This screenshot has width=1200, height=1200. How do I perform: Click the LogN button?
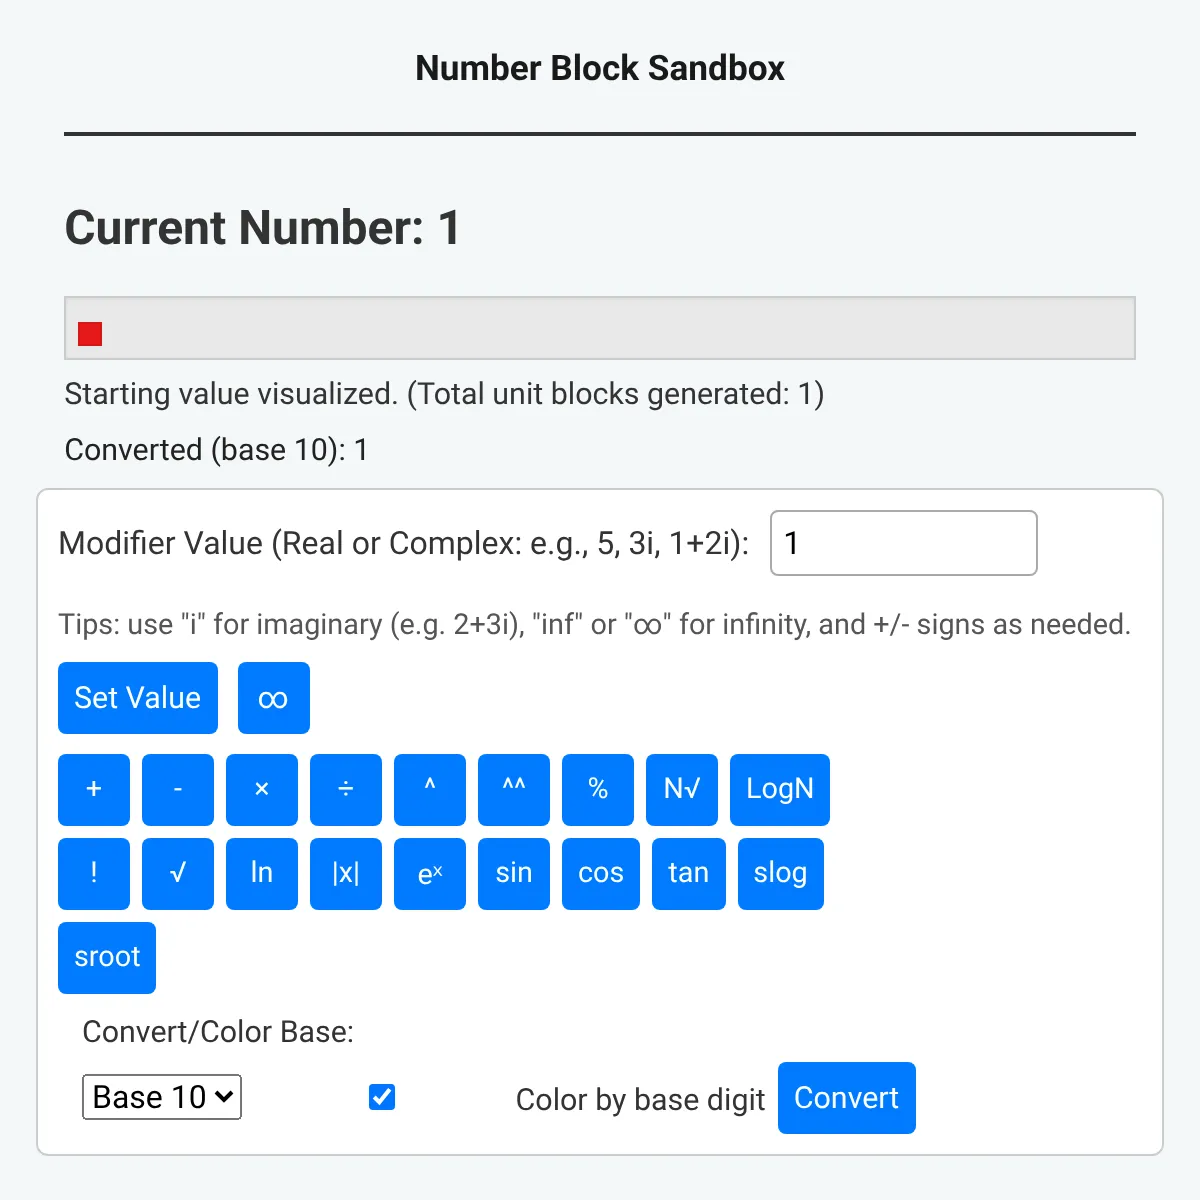pyautogui.click(x=780, y=790)
